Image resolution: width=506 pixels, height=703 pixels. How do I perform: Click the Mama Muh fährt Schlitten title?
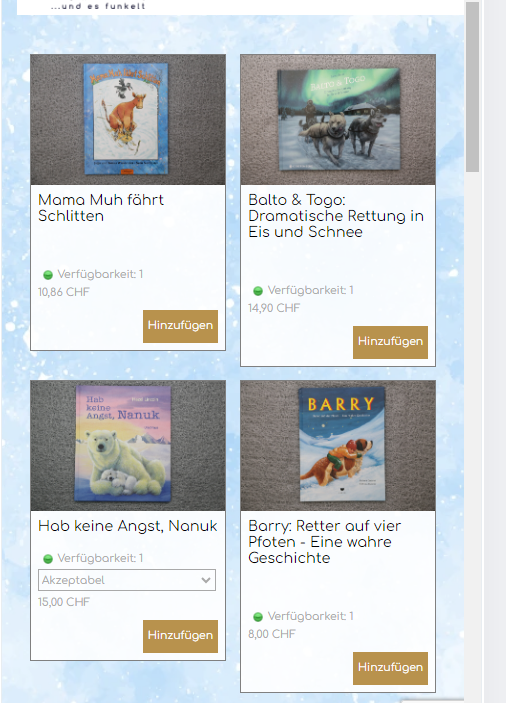(101, 208)
